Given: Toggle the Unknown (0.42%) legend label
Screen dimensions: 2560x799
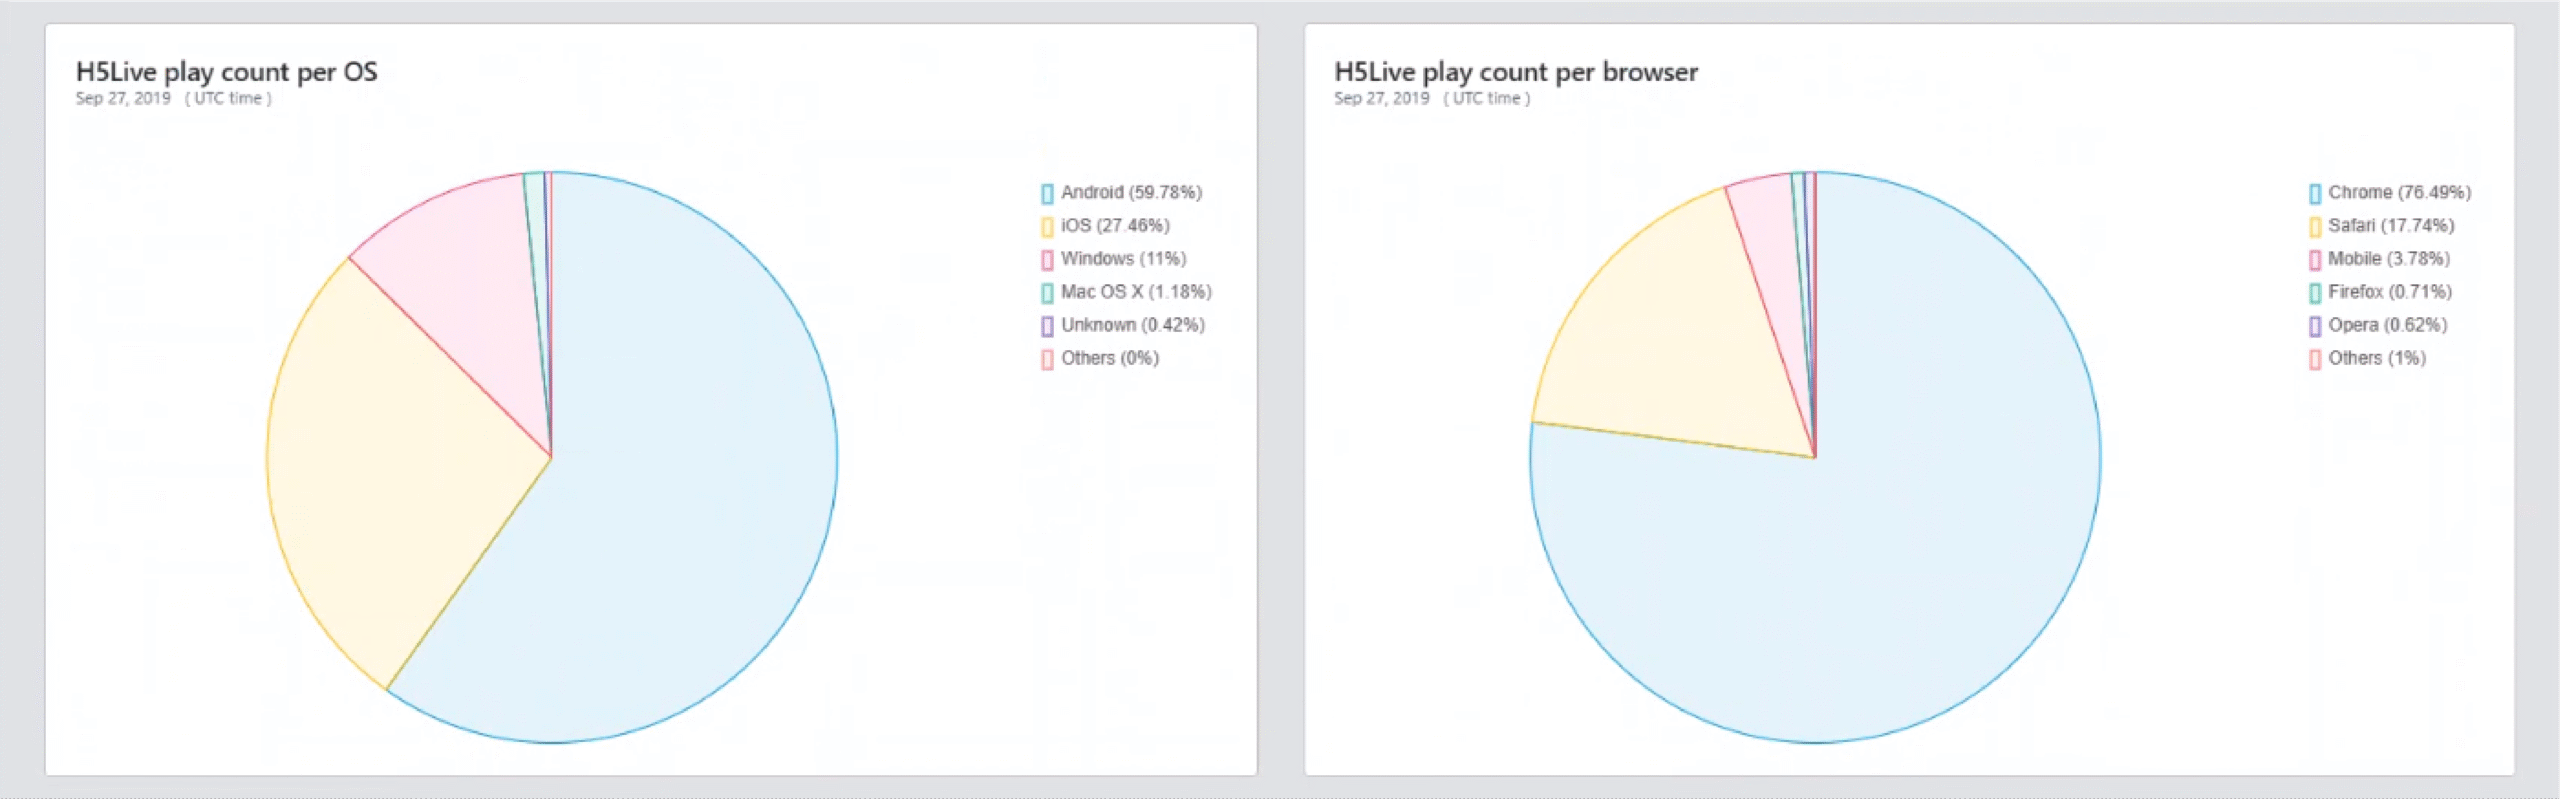Looking at the screenshot, I should pos(1132,325).
